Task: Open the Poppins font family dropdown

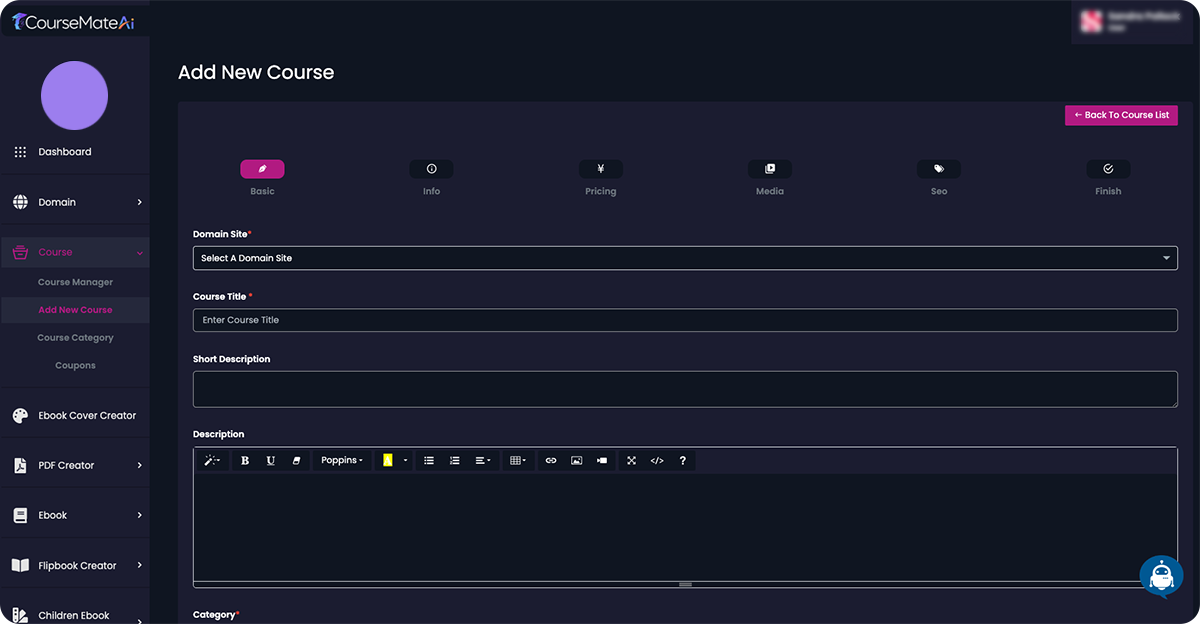Action: (x=342, y=460)
